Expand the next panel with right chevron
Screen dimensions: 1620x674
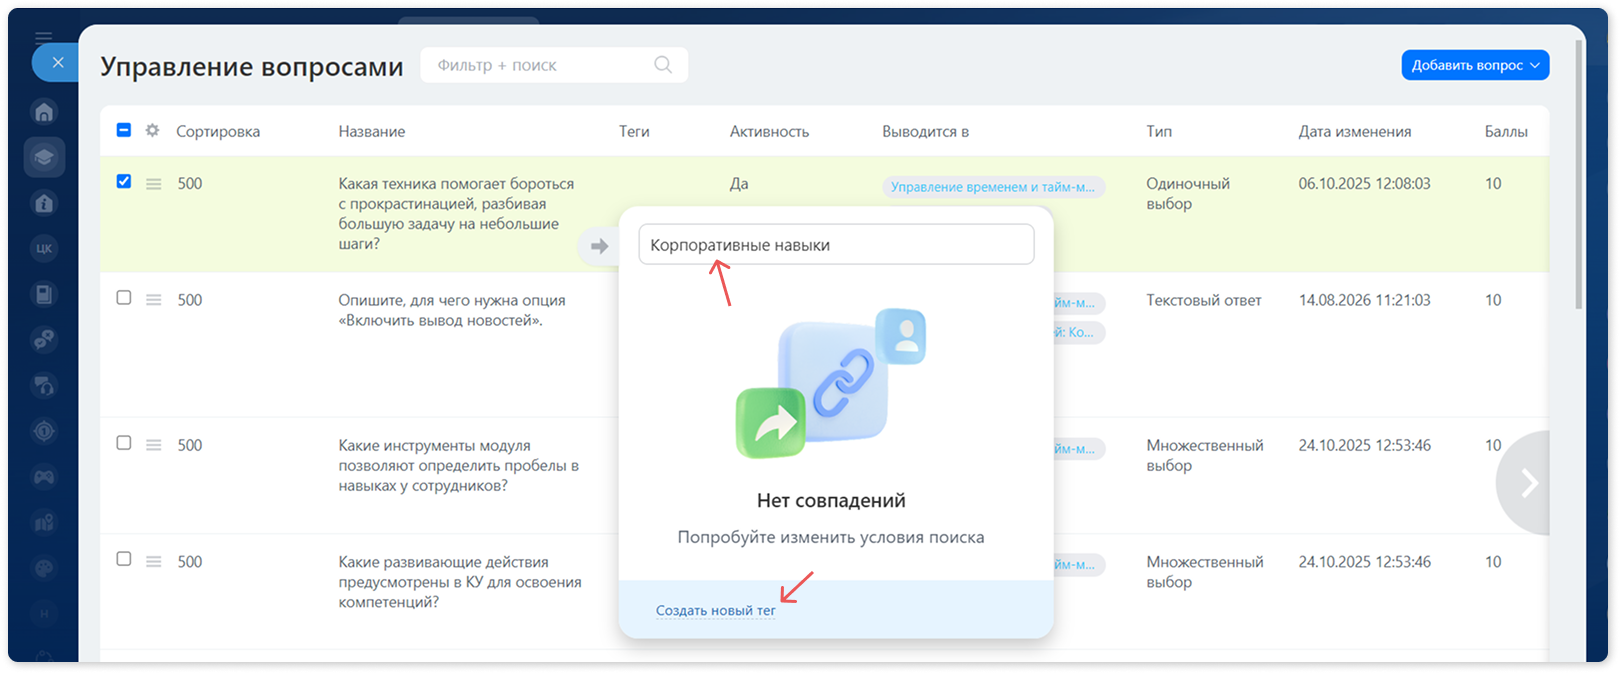tap(1528, 483)
